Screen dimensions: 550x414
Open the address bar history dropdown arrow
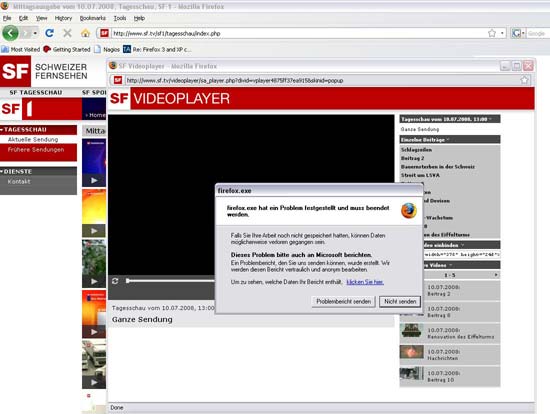[502, 33]
